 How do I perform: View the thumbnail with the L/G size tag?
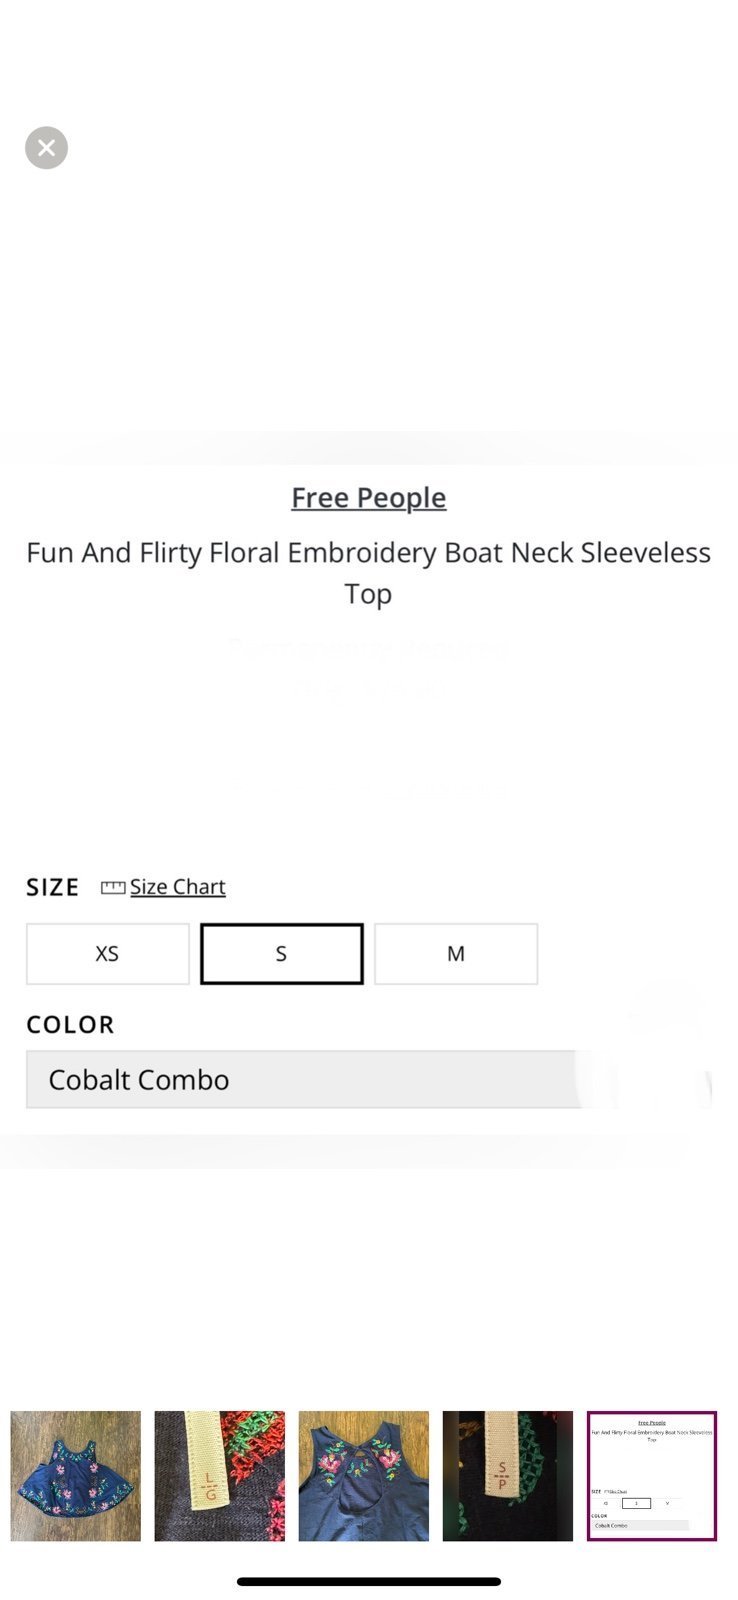point(220,1476)
